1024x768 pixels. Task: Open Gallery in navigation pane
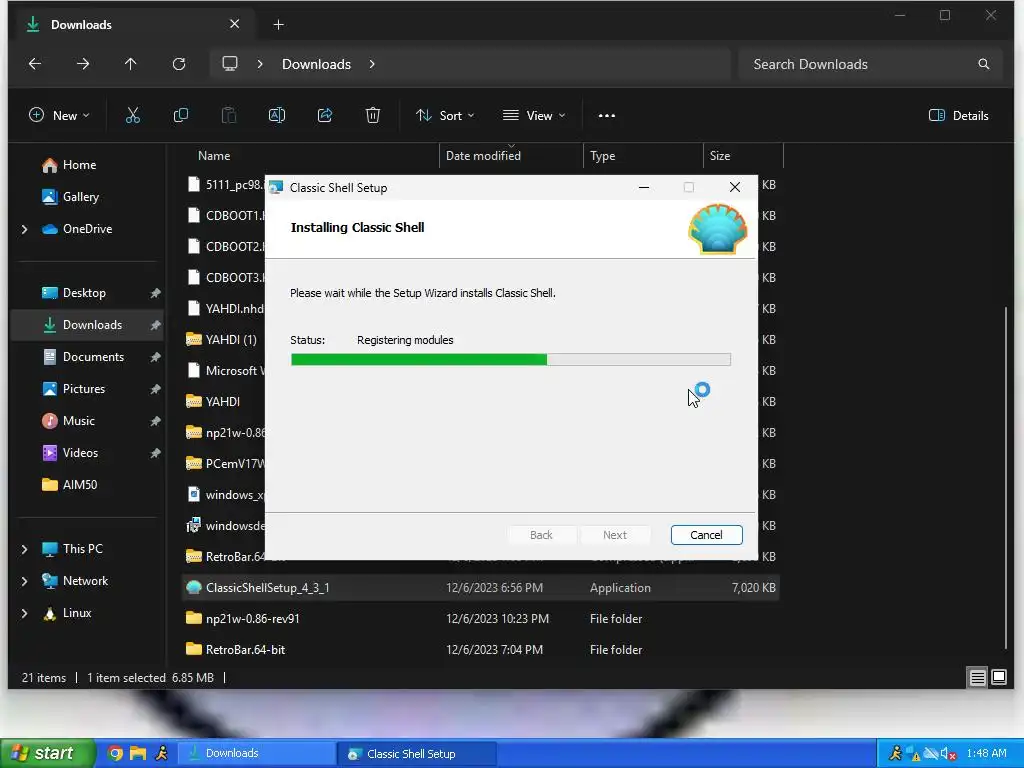pos(80,197)
